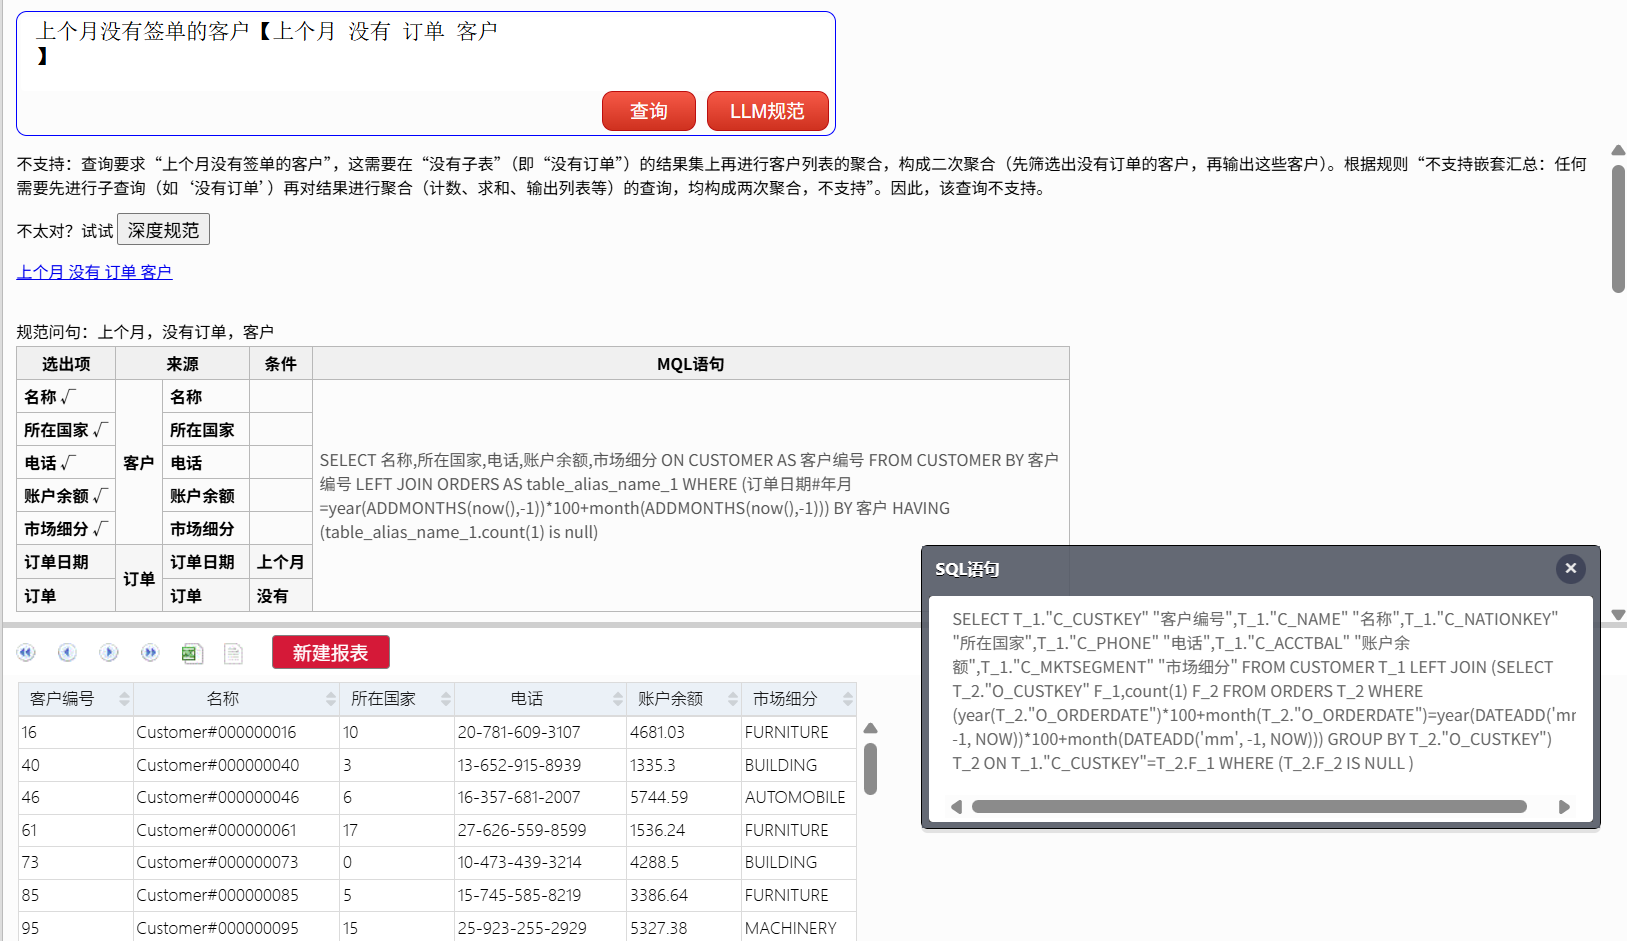Click the 来源 column header
The height and width of the screenshot is (941, 1627).
tap(182, 364)
